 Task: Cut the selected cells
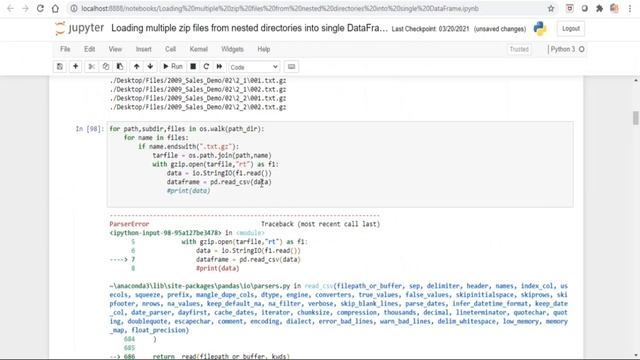91,67
